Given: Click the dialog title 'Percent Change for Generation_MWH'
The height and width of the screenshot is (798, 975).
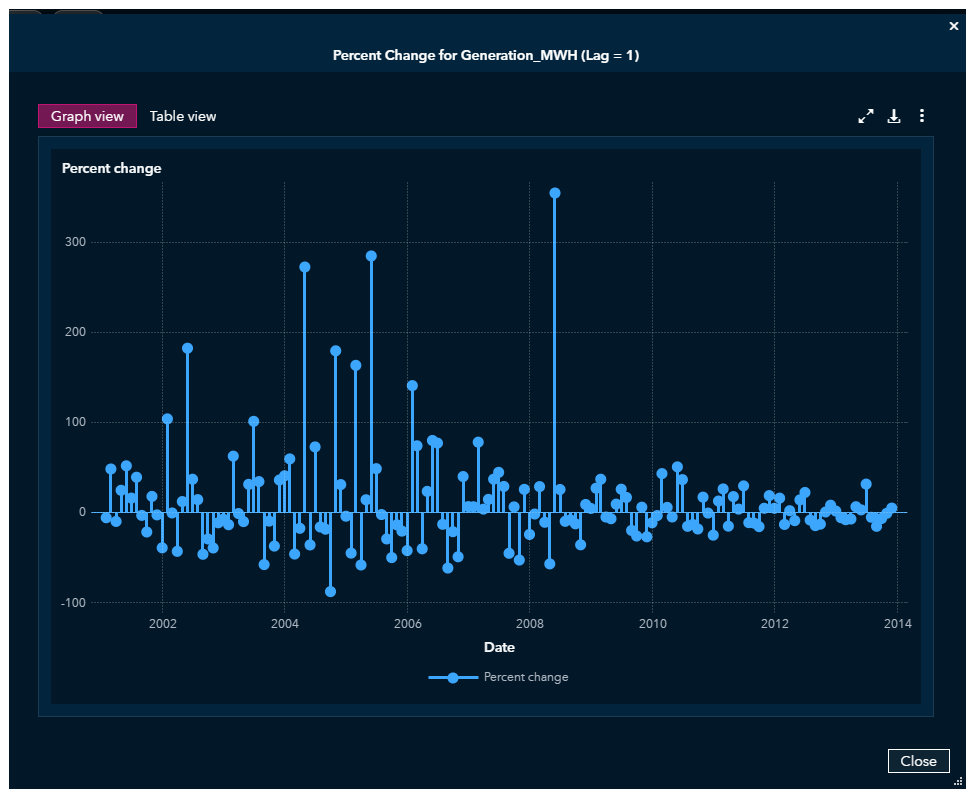Looking at the screenshot, I should [x=486, y=55].
